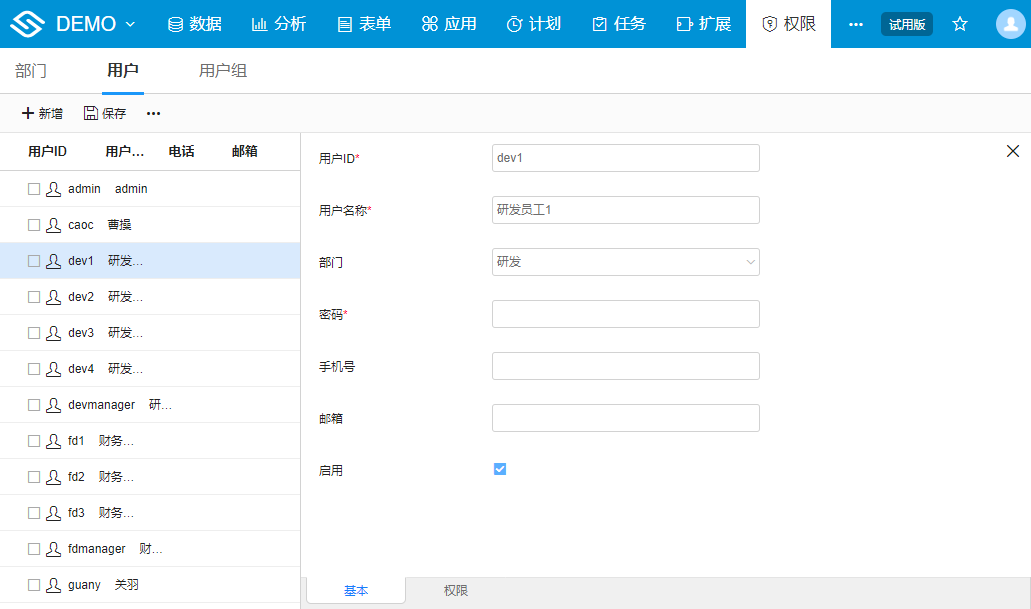Enable the 启用 checkbox in the form
Screen dimensions: 1031x609
(499, 468)
